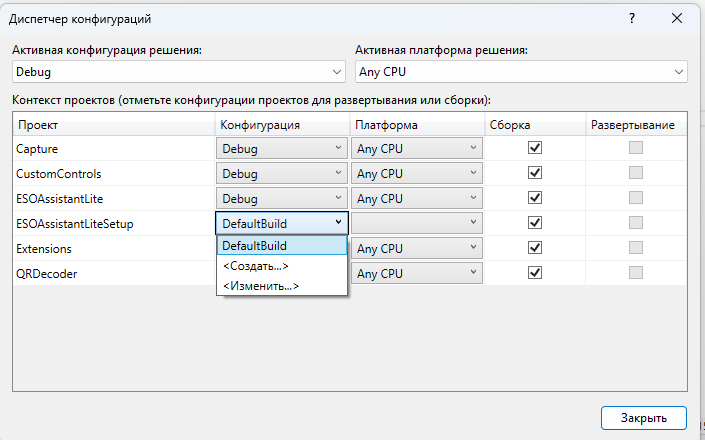
Task: Close the Configuration Manager dialog via X
Action: pos(677,19)
